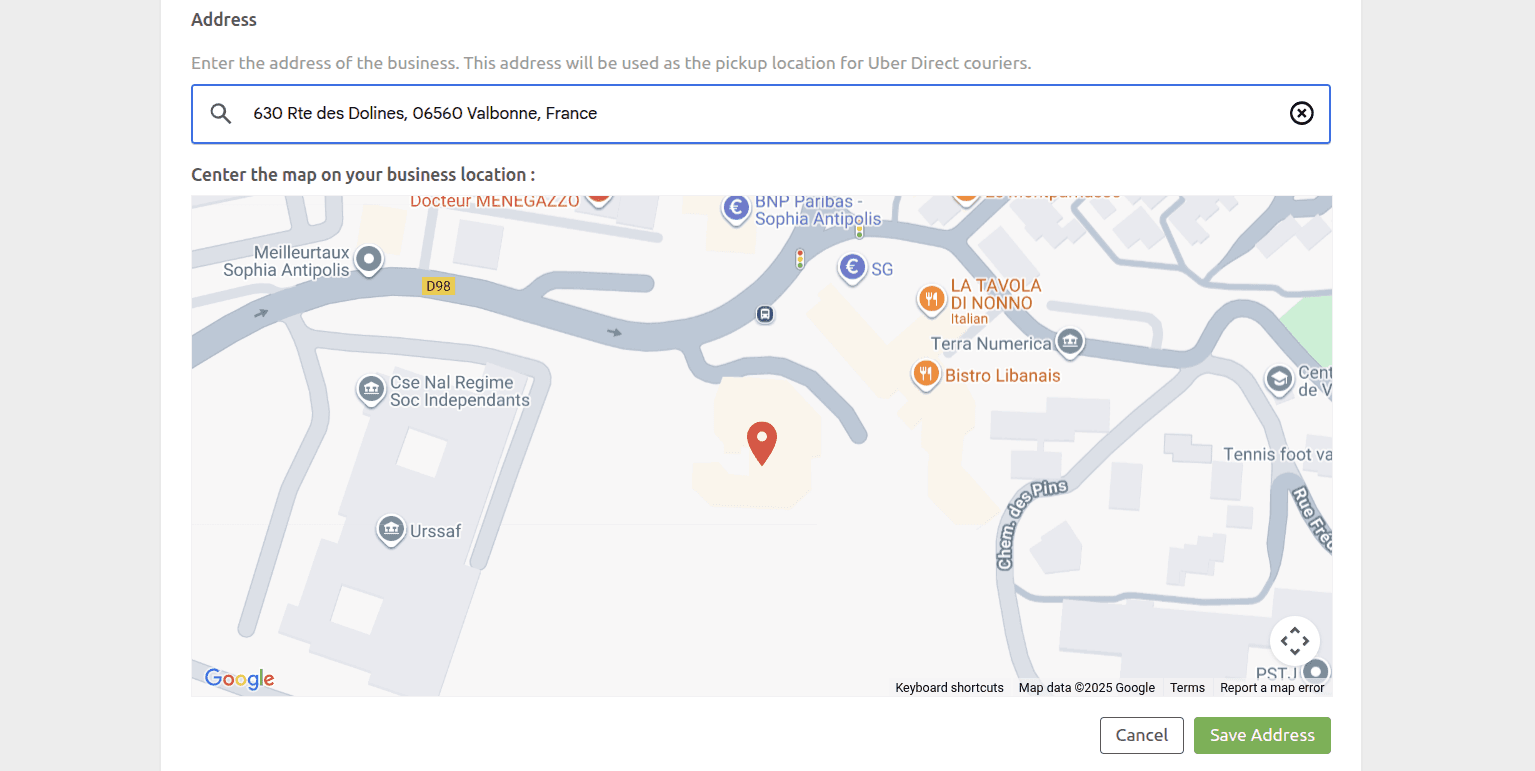Select the La Tavola di Nonno restaurant icon
This screenshot has width=1535, height=771.
coord(931,300)
